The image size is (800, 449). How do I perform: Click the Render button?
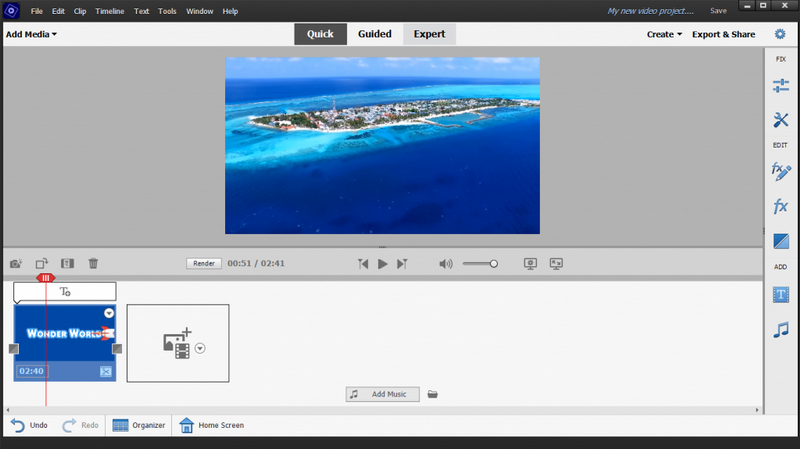coord(204,263)
